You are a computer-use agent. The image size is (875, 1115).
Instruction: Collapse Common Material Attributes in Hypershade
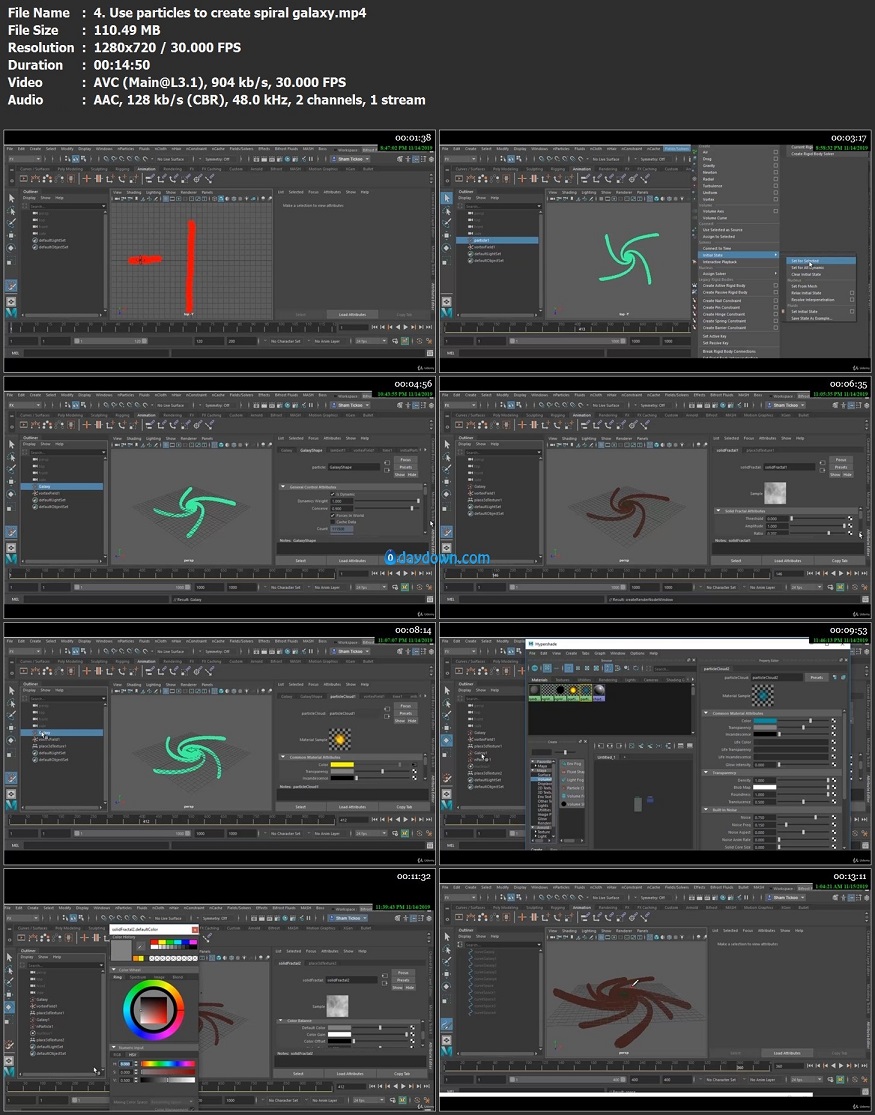point(706,713)
